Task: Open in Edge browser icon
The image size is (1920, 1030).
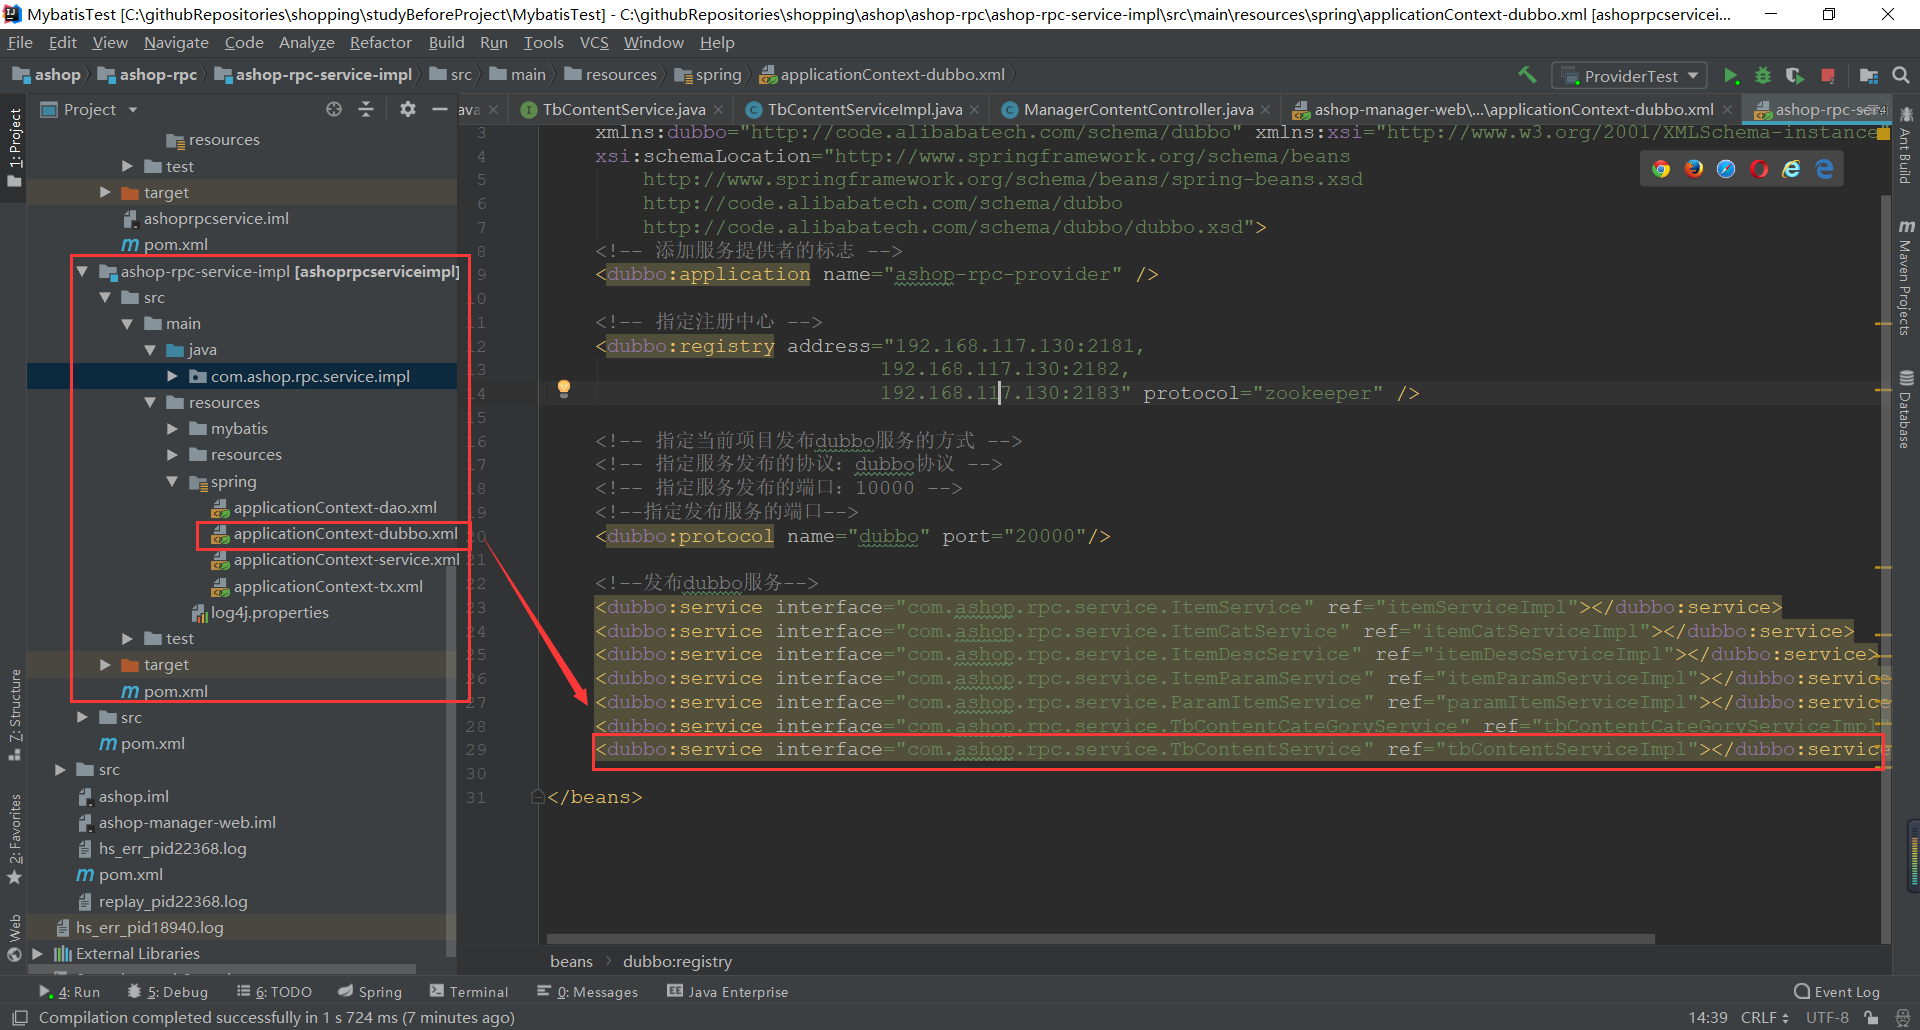Action: pyautogui.click(x=1825, y=169)
